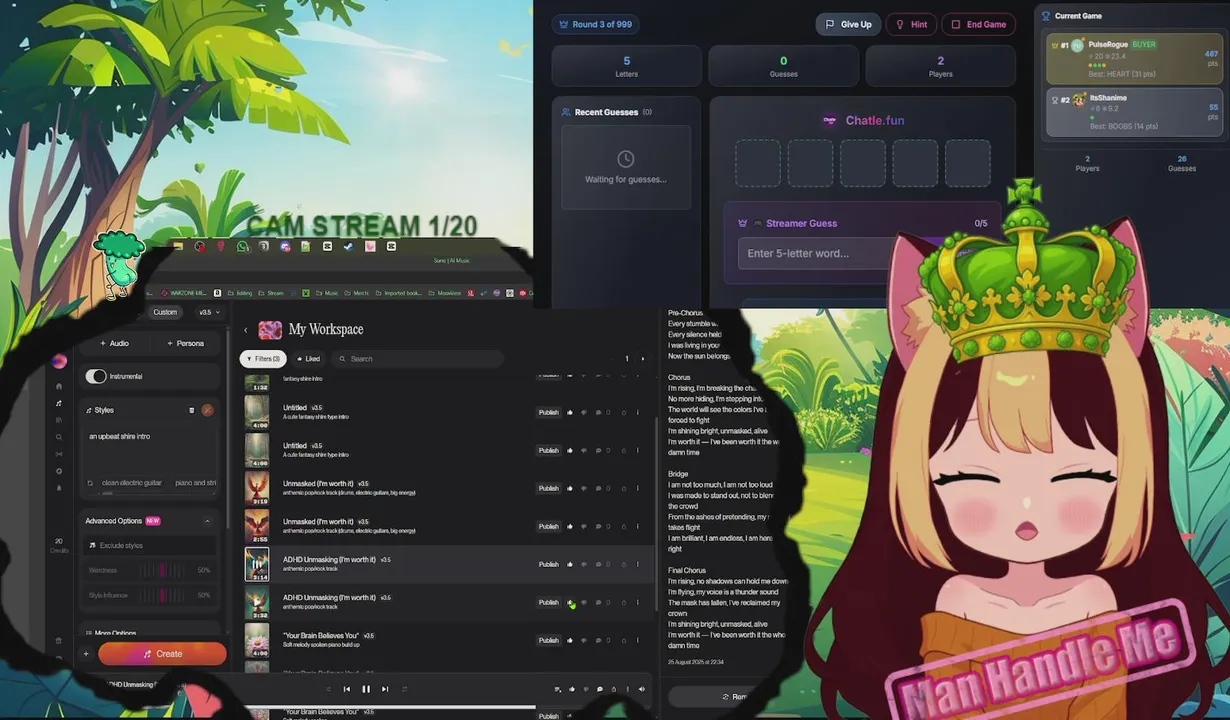Viewport: 1230px width, 720px height.
Task: Toggle shuffle in the player bar
Action: pyautogui.click(x=328, y=689)
